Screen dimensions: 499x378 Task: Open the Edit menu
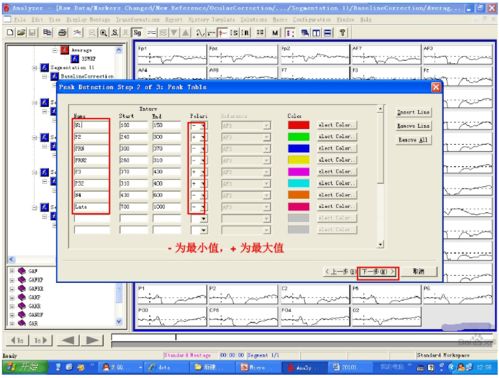coord(37,20)
